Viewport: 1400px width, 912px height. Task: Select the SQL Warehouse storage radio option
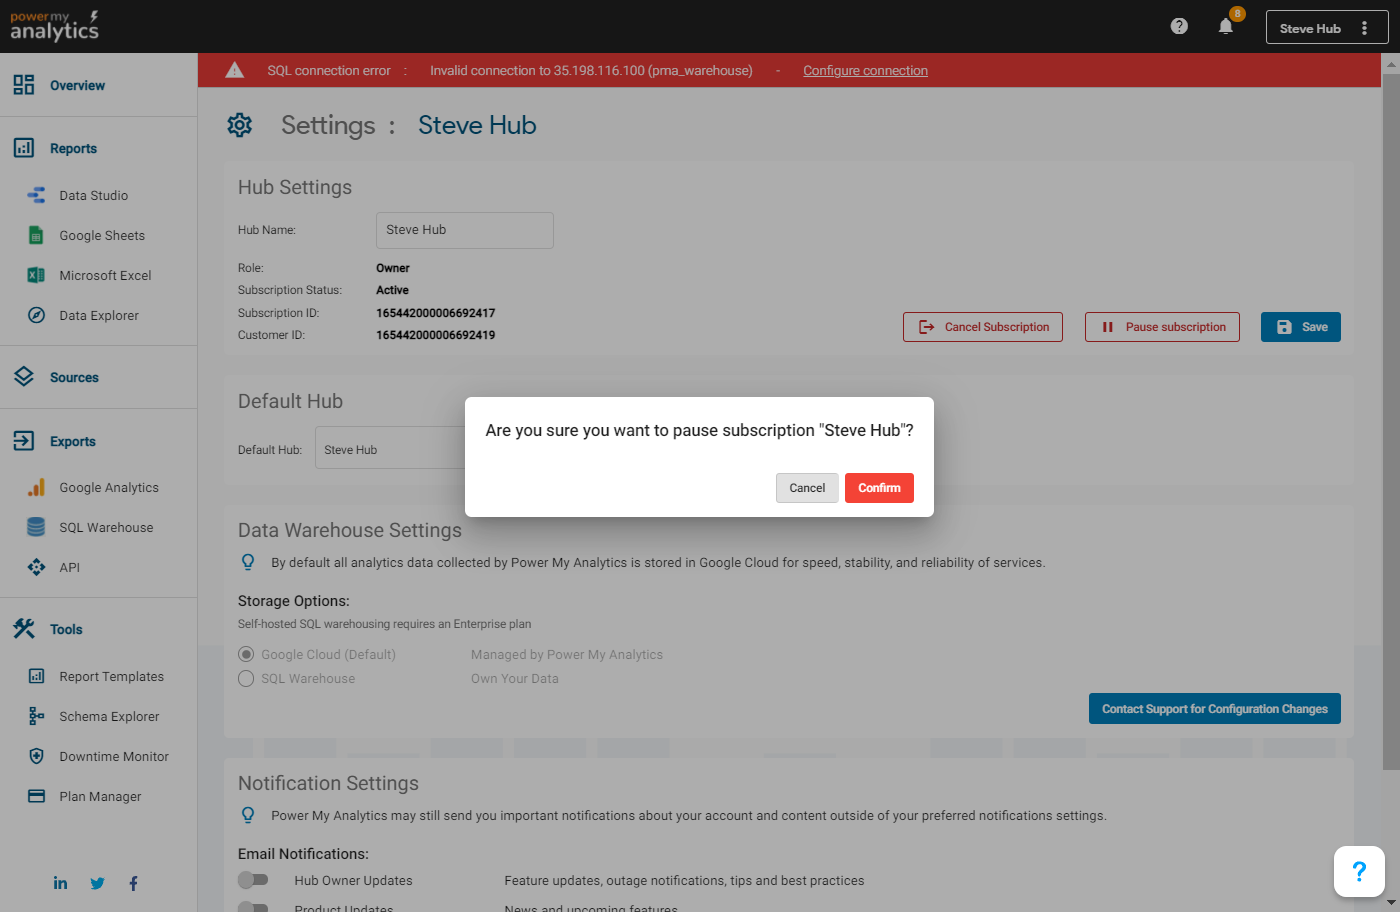tap(246, 678)
